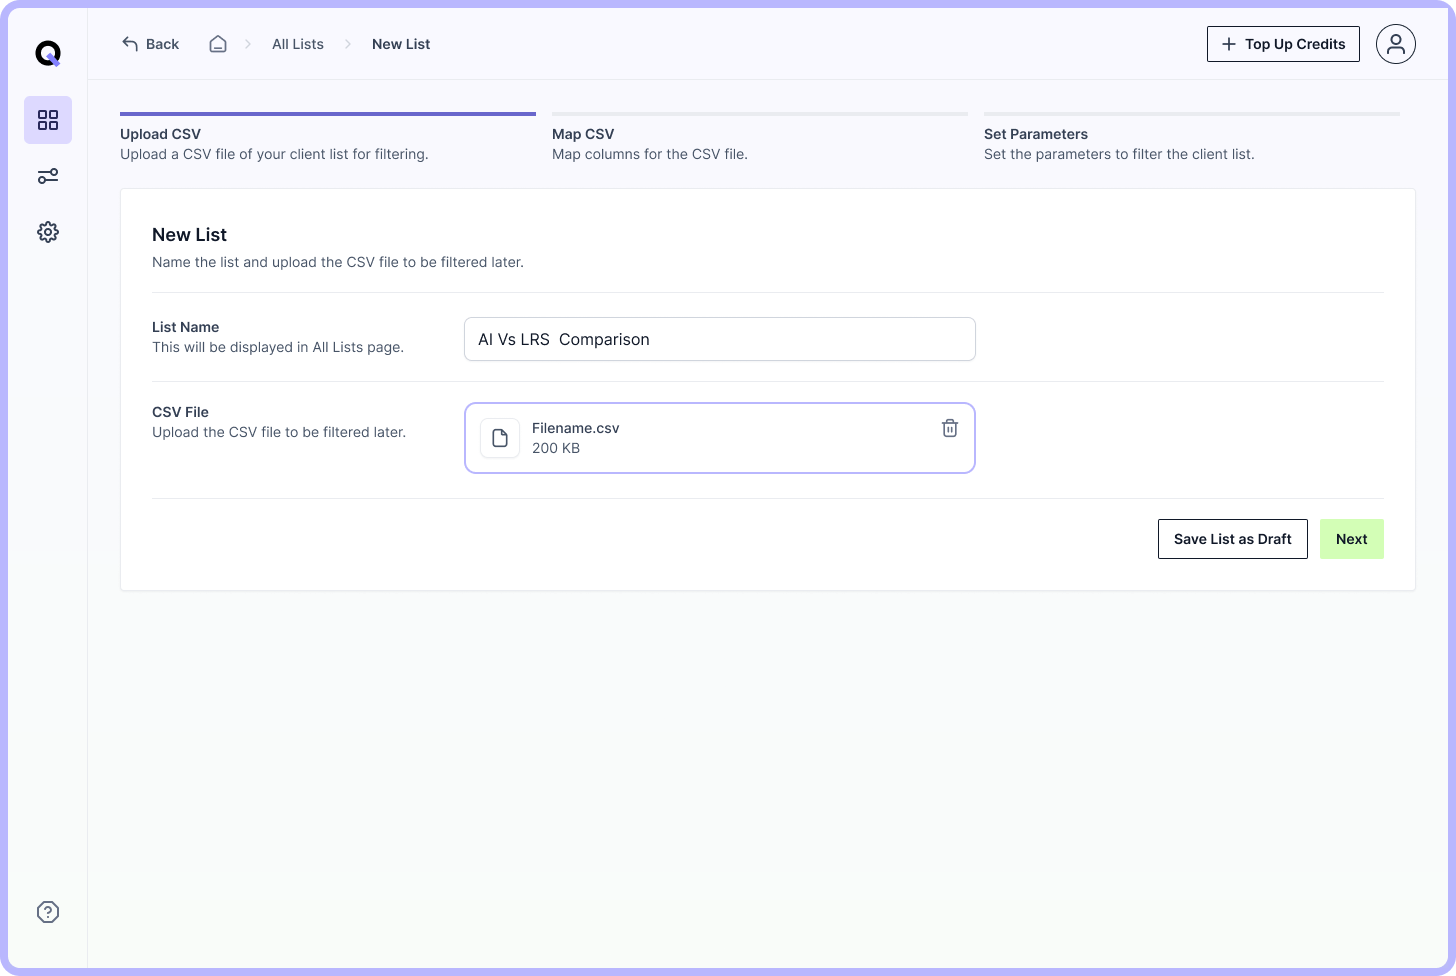Click the New List breadcrumb
This screenshot has width=1456, height=976.
coord(401,44)
